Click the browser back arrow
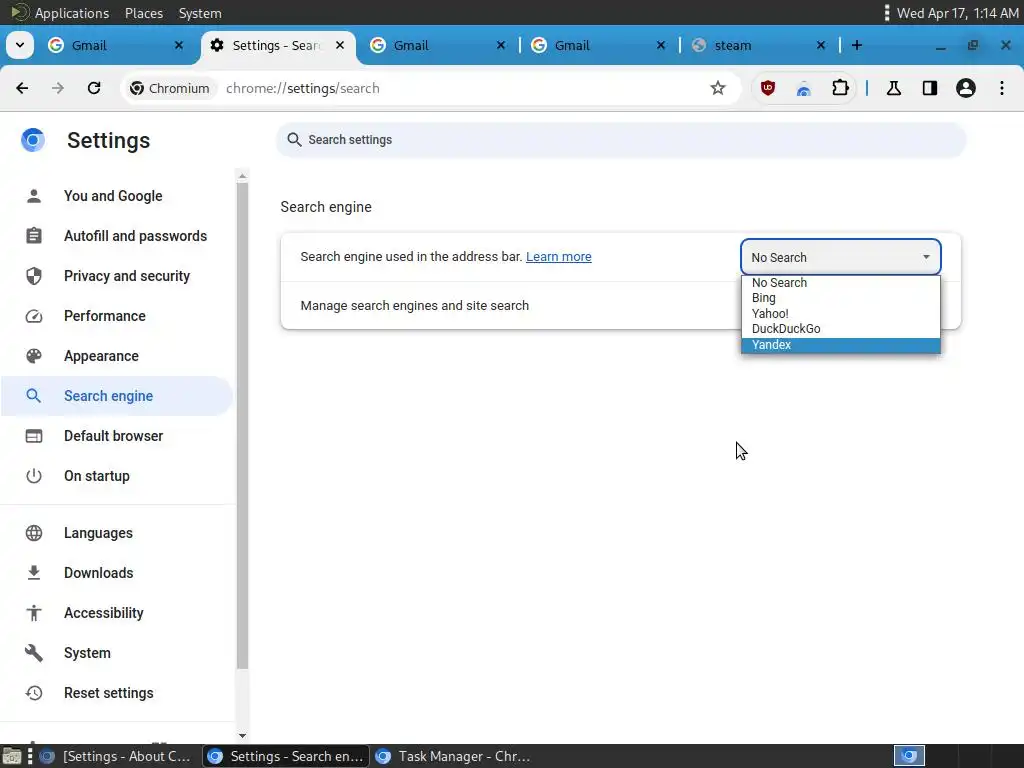Screen dimensions: 1024x768 click(x=22, y=88)
